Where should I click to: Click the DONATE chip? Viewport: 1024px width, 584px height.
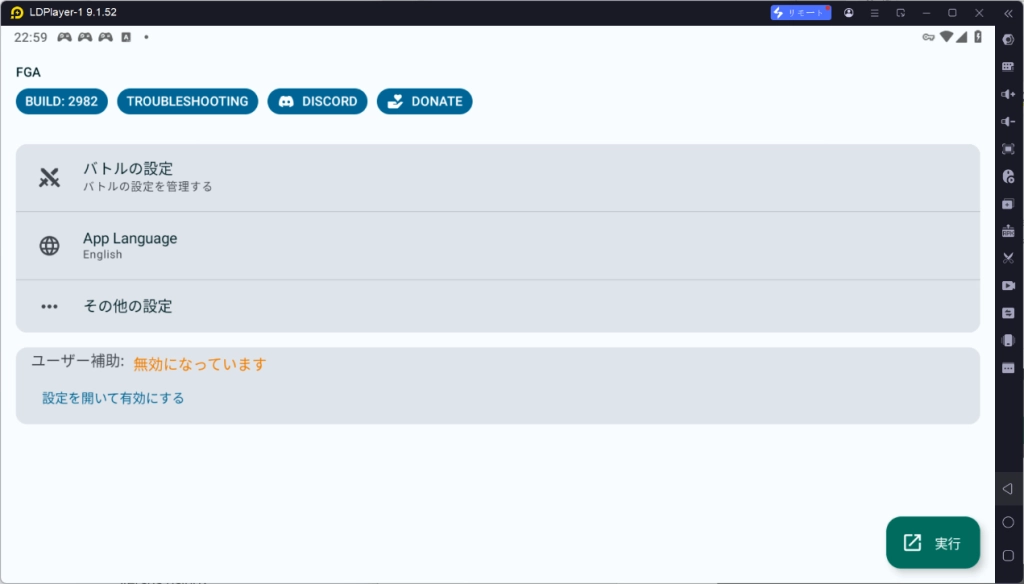click(424, 101)
